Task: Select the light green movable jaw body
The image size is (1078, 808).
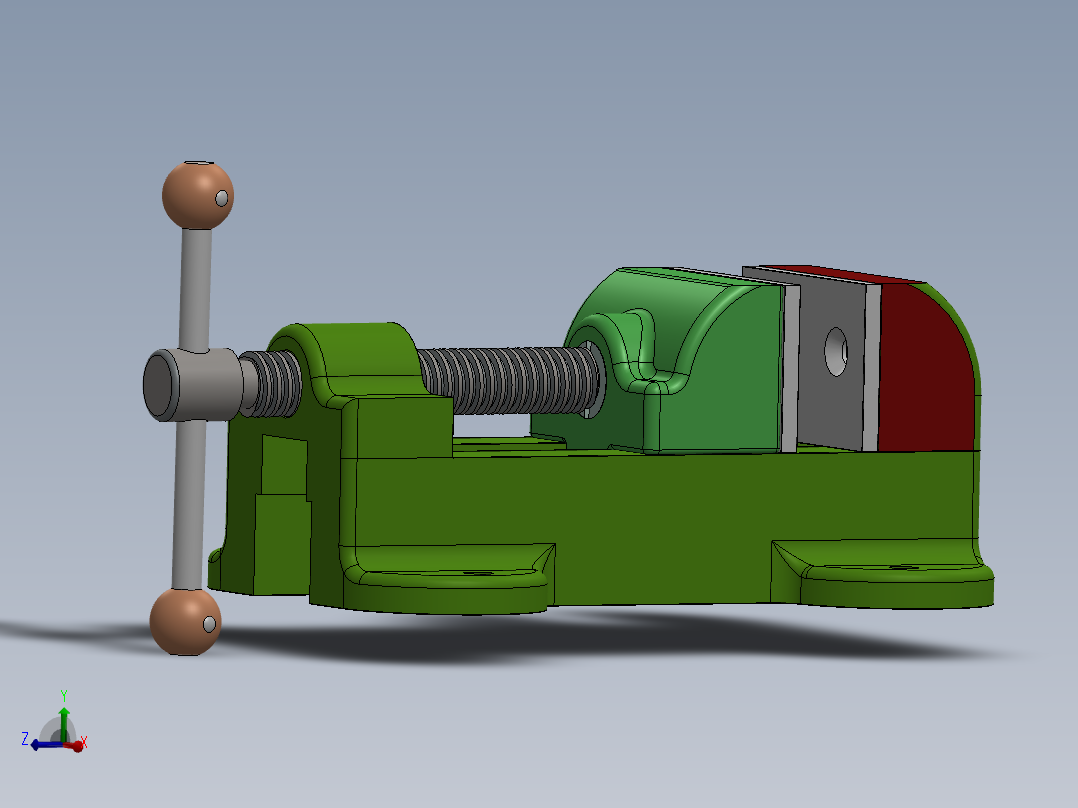Action: [715, 371]
